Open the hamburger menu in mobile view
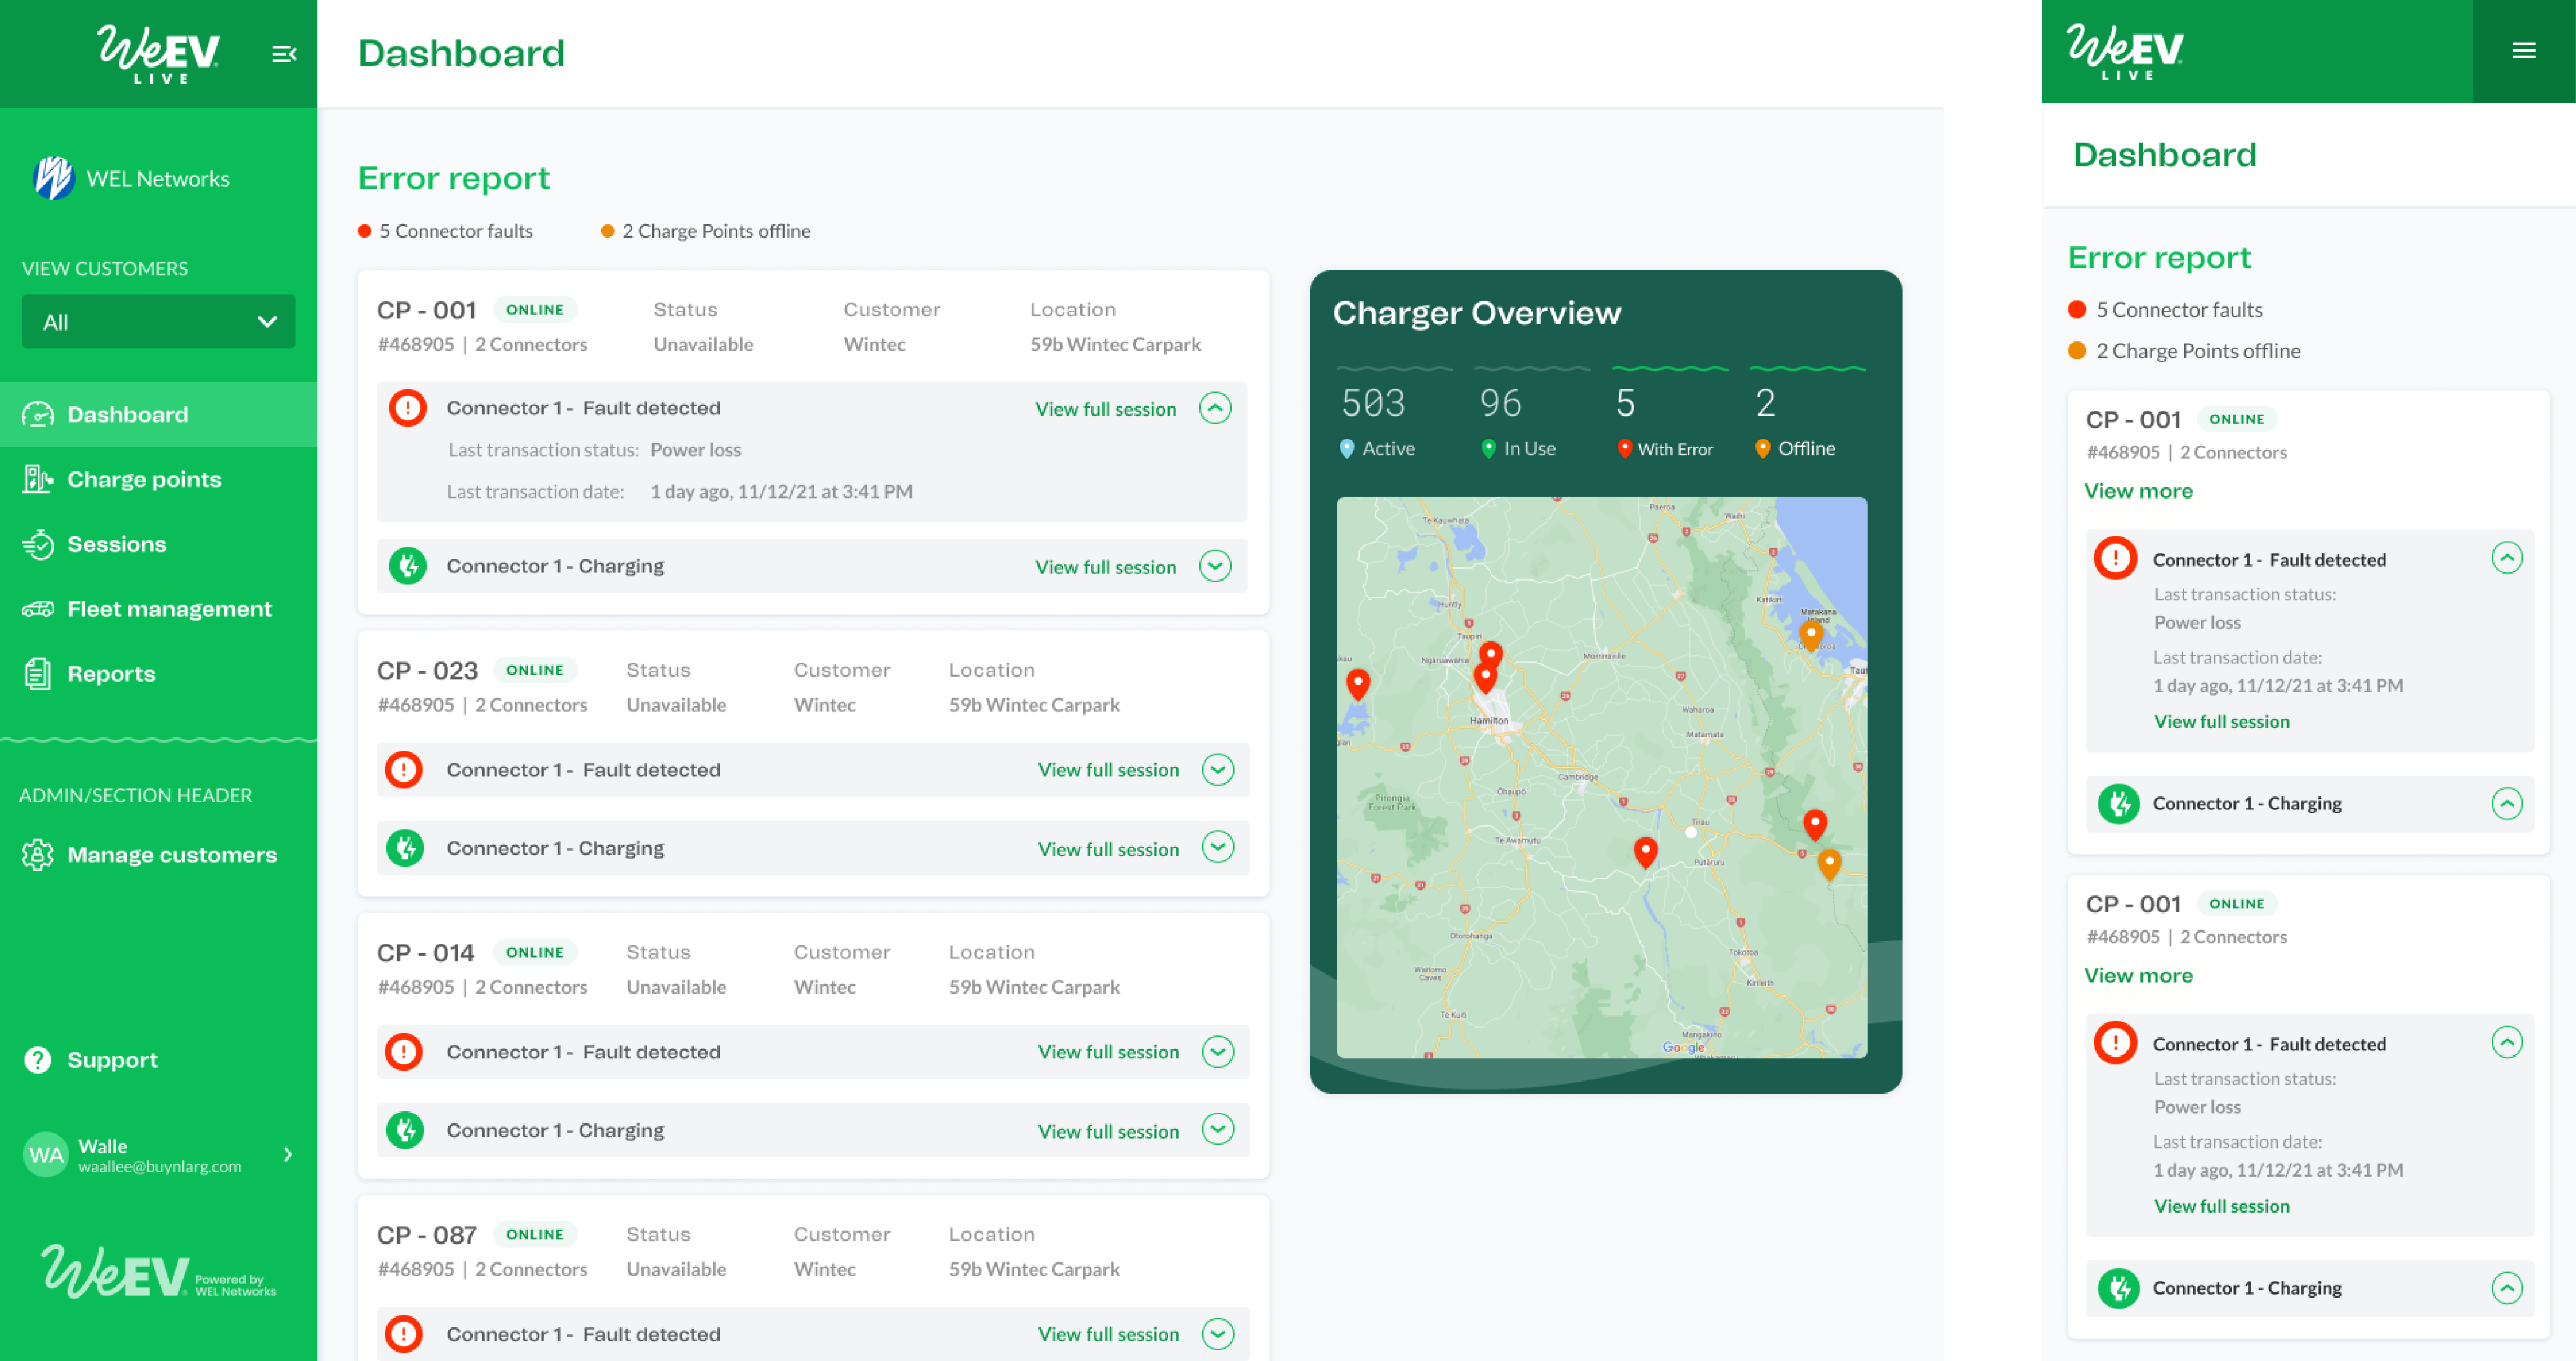Screen dimensions: 2576x1361 2524,51
